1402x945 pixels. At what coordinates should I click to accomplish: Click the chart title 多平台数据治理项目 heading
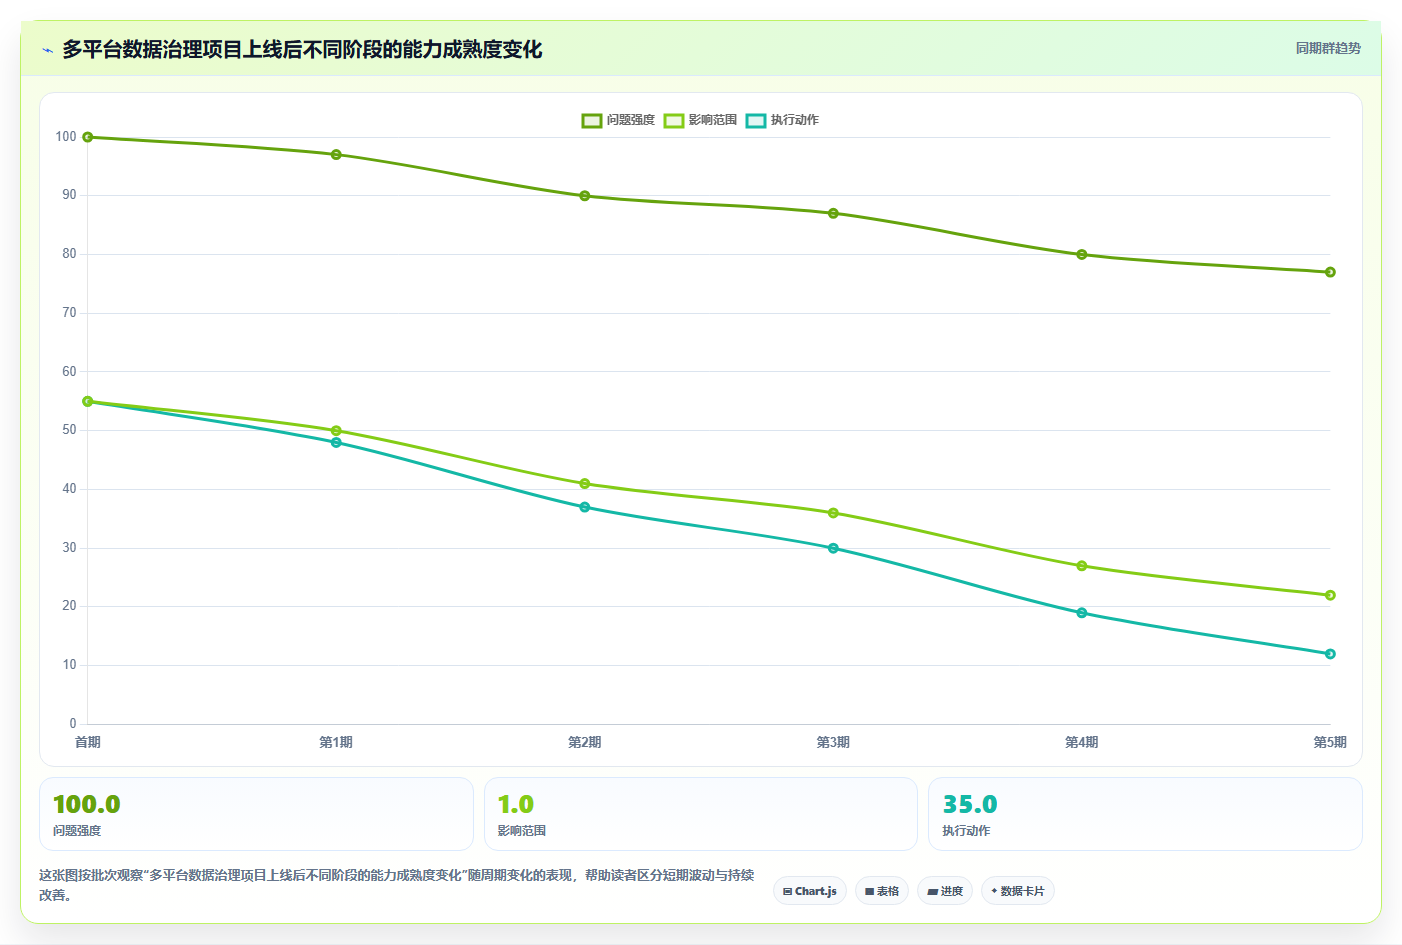click(x=302, y=50)
